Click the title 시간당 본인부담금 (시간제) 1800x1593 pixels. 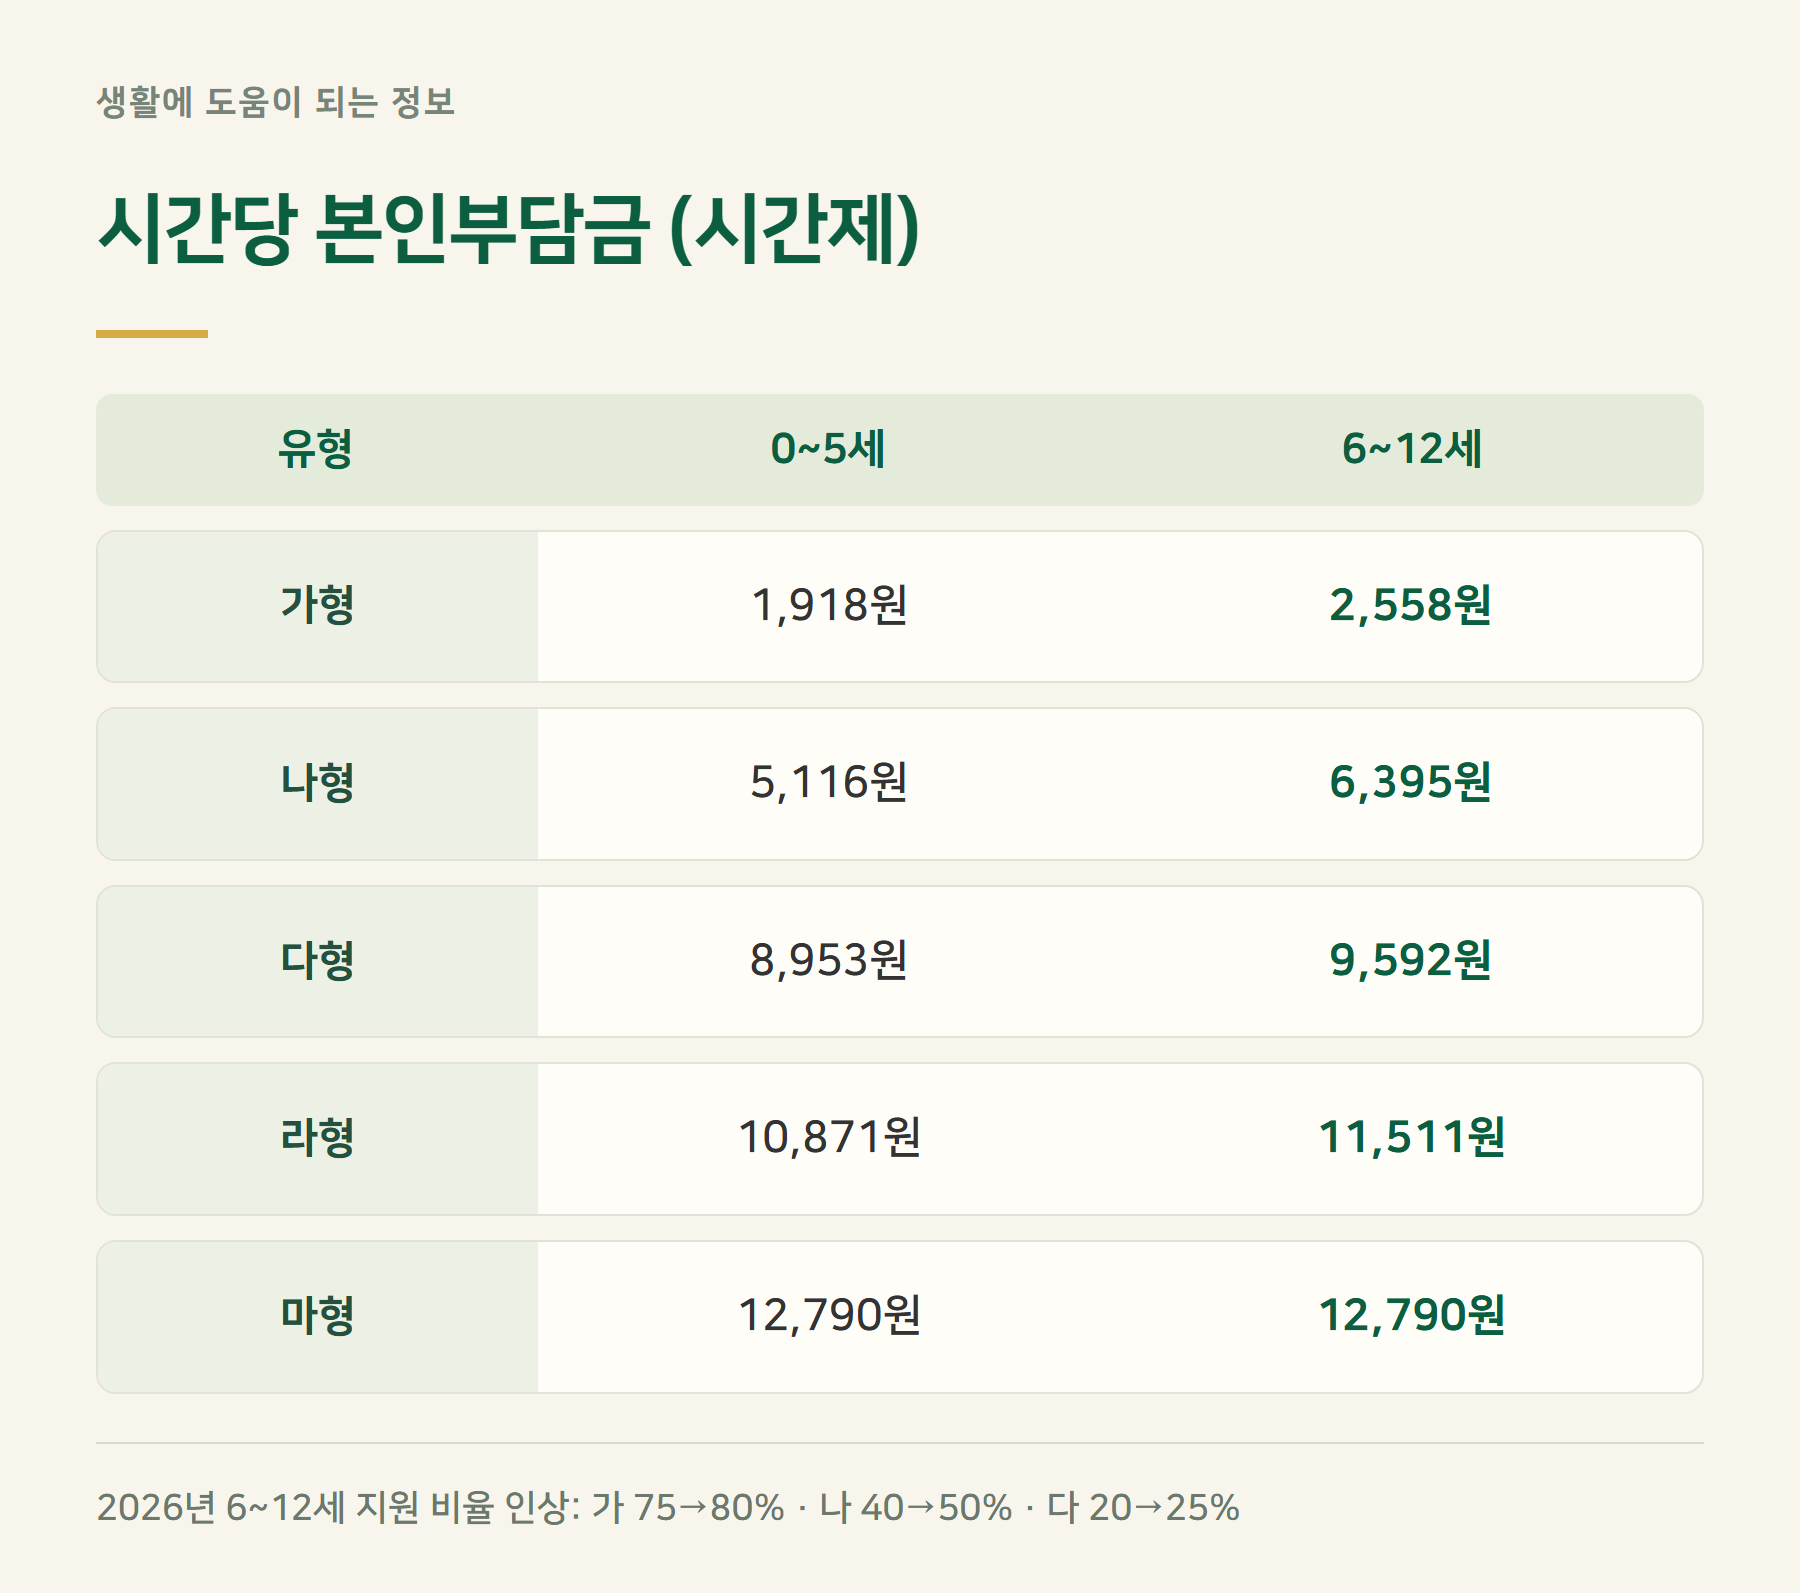508,230
